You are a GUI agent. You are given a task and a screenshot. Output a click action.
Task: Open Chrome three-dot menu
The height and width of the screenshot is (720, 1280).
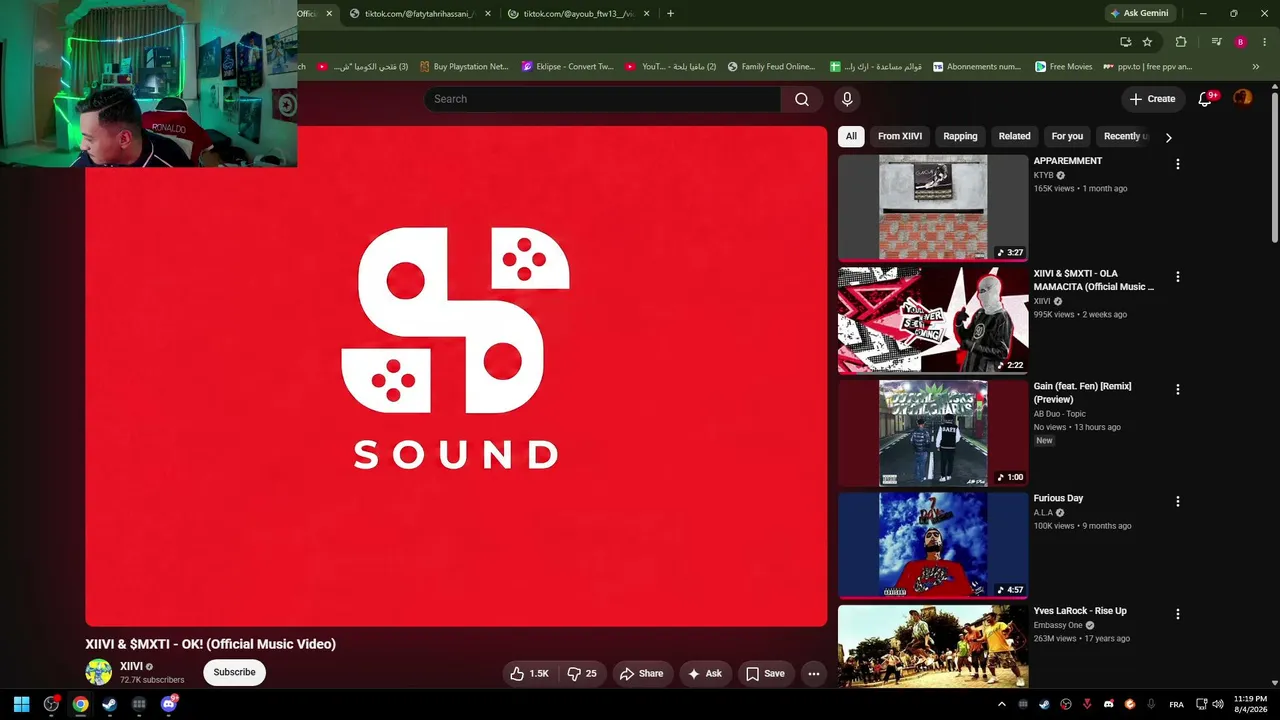pyautogui.click(x=1264, y=42)
